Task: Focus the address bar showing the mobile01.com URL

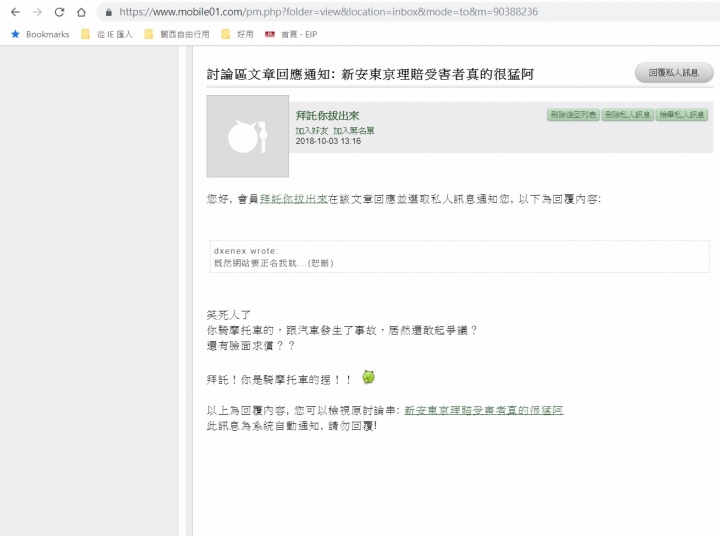Action: pos(328,12)
